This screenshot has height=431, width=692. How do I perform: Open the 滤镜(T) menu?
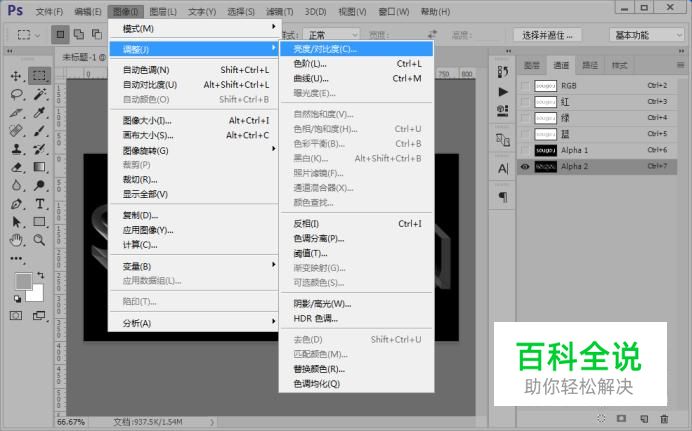tap(280, 12)
